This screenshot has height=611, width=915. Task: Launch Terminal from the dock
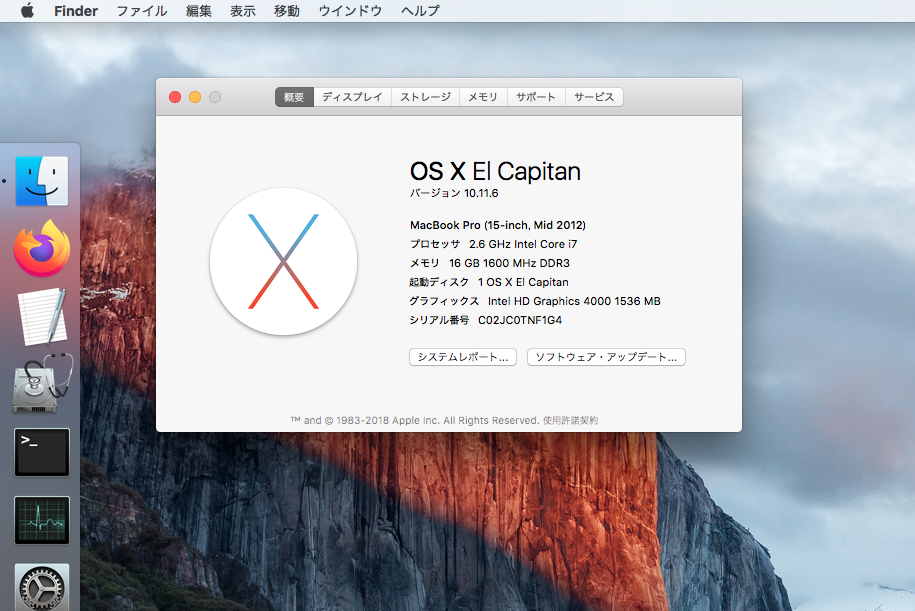[x=42, y=452]
